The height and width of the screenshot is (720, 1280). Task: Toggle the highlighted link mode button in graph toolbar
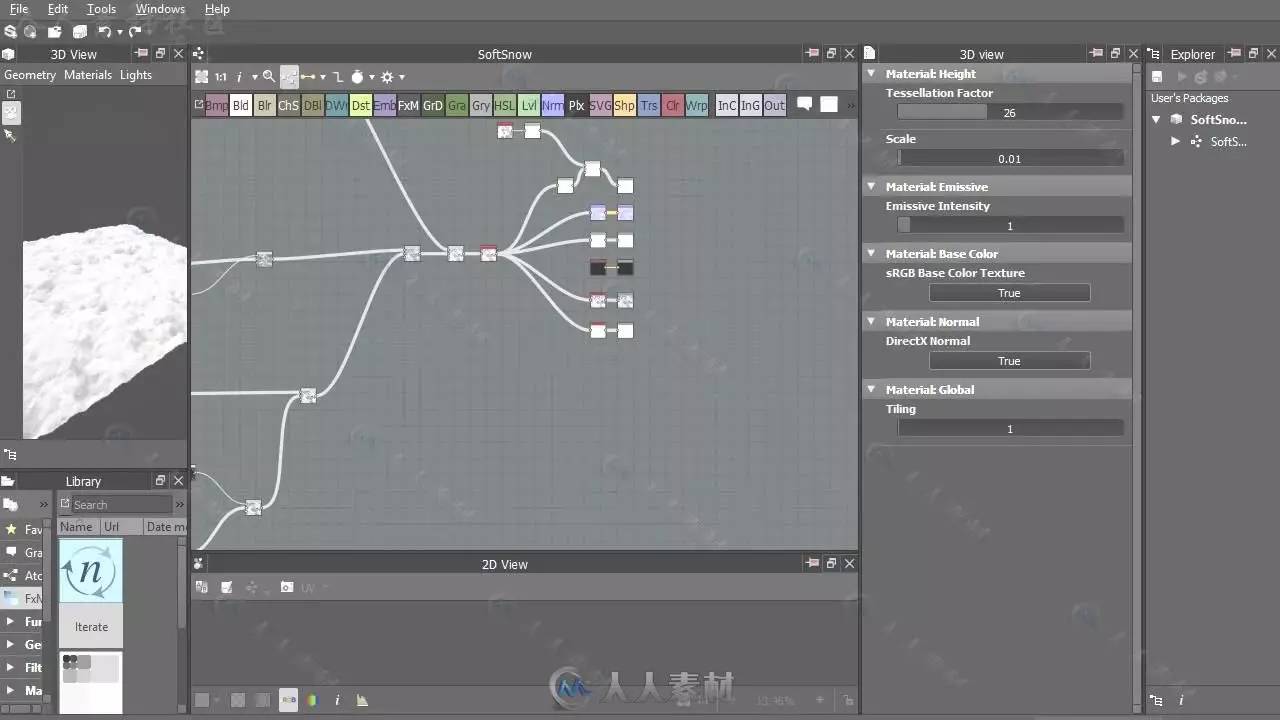289,77
